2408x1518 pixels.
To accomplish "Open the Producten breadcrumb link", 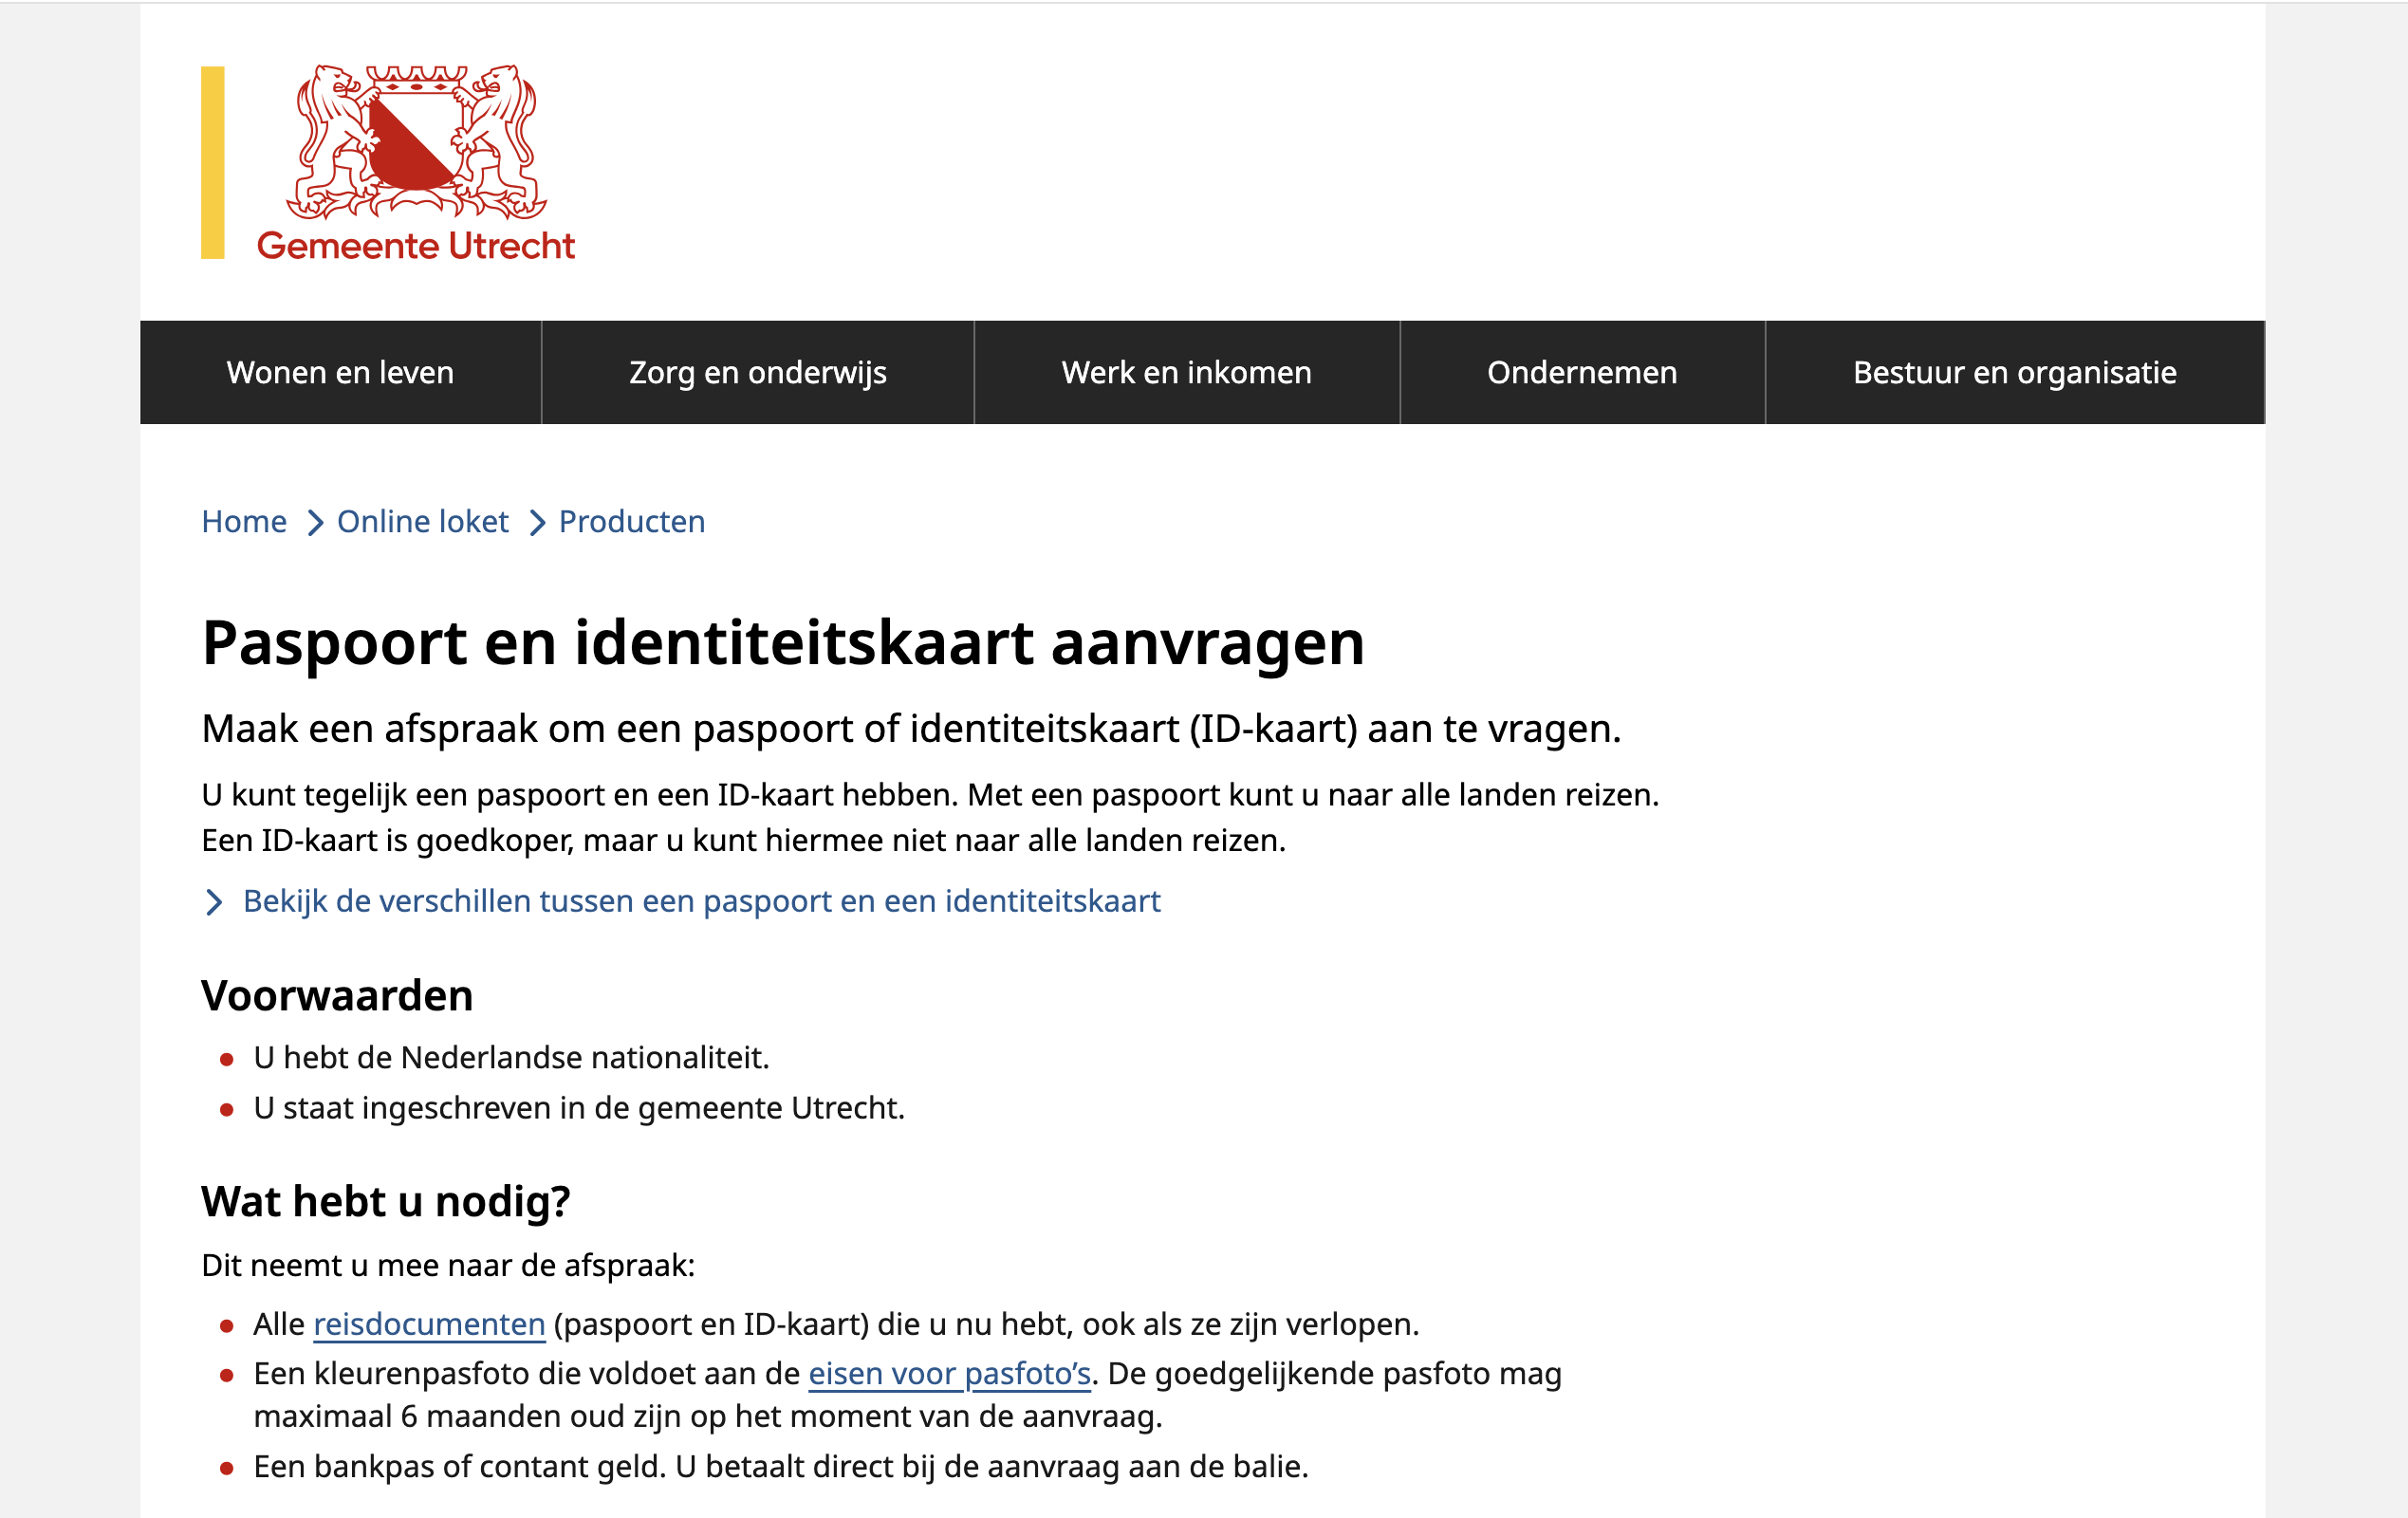I will (631, 522).
